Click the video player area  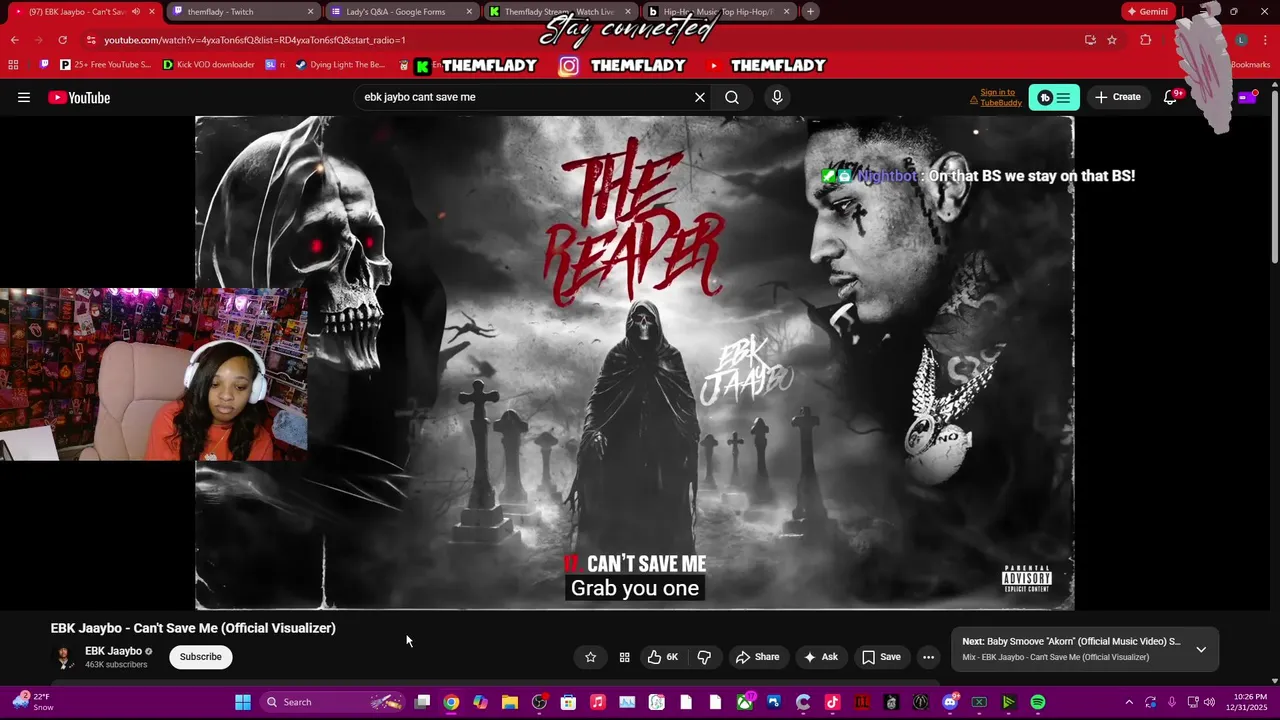634,362
